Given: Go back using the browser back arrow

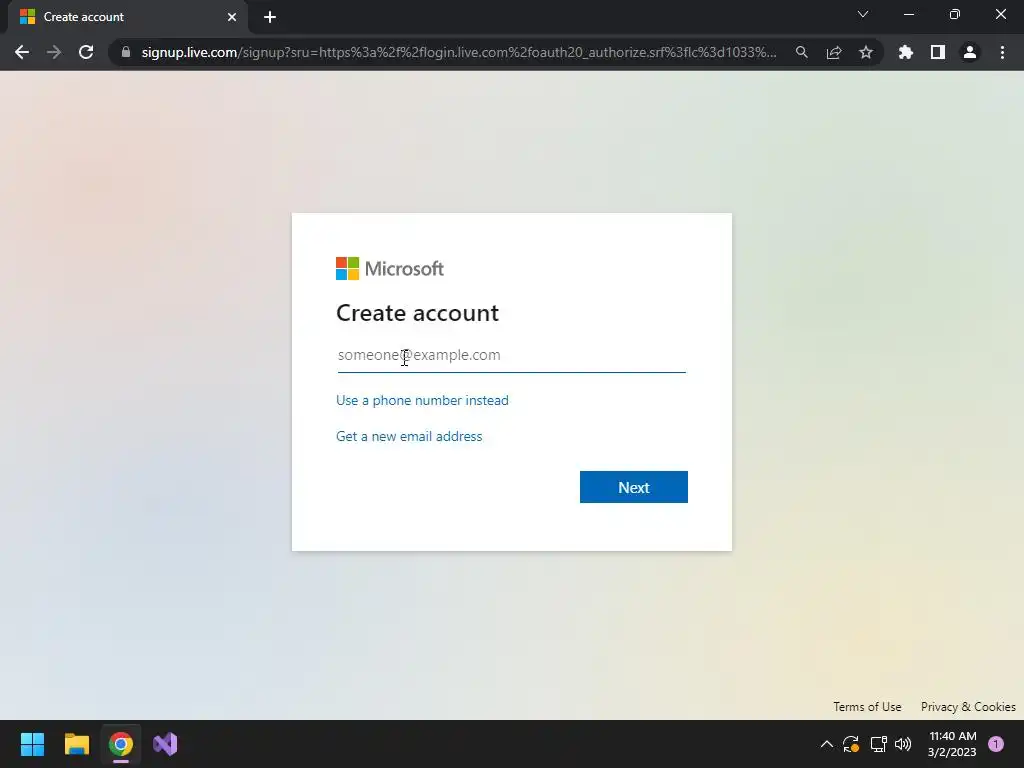Looking at the screenshot, I should click(22, 52).
